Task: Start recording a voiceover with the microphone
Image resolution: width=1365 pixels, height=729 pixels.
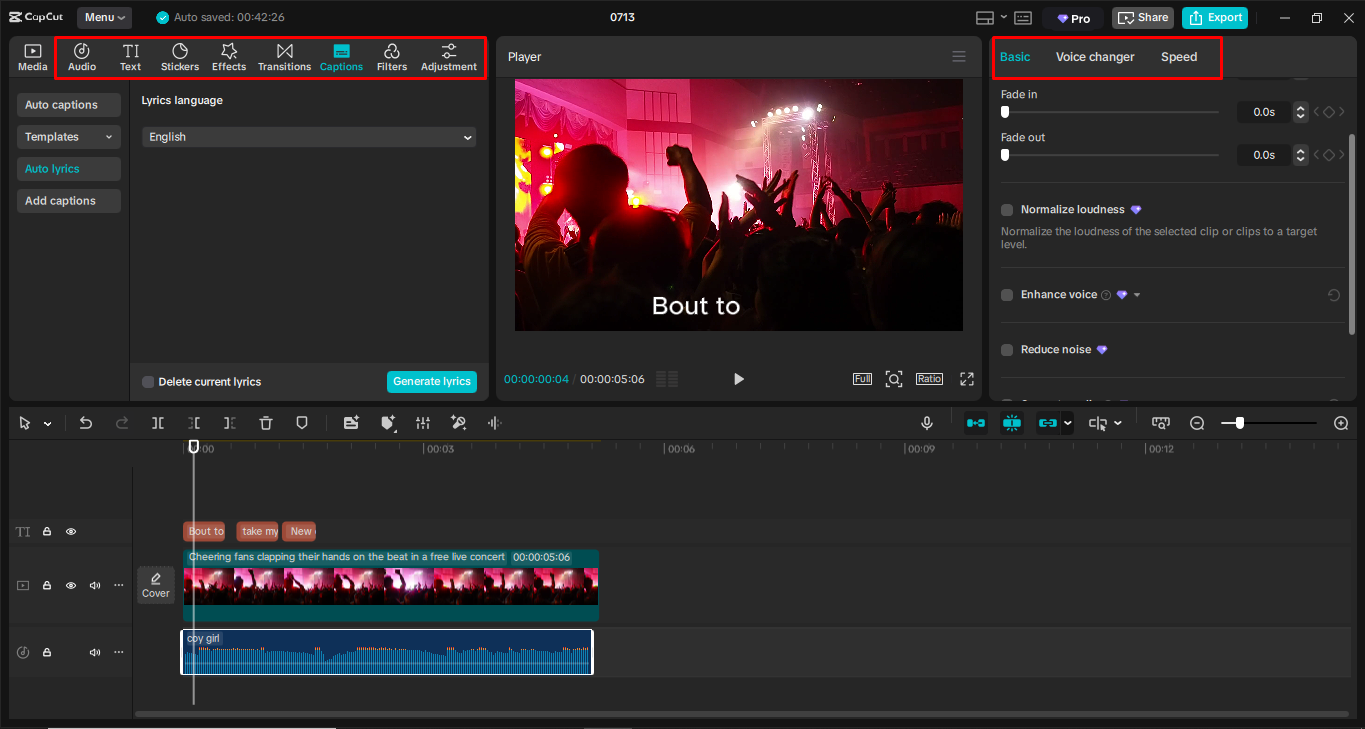Action: (926, 423)
